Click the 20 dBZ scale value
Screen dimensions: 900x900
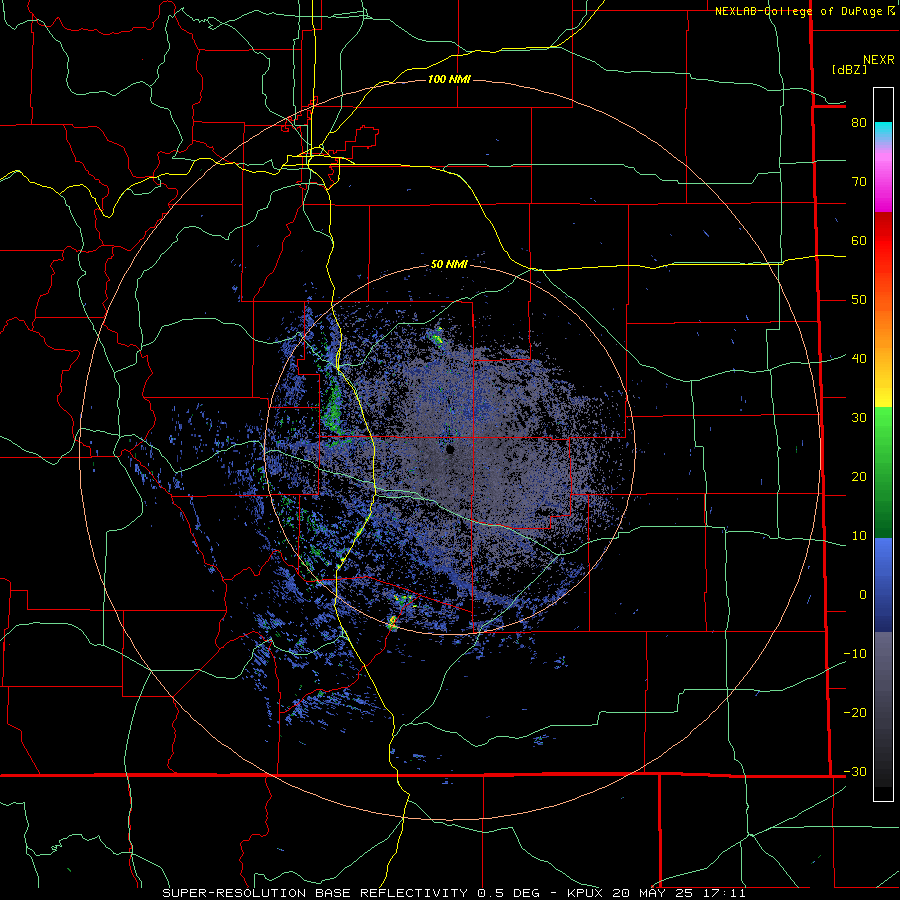pyautogui.click(x=859, y=476)
